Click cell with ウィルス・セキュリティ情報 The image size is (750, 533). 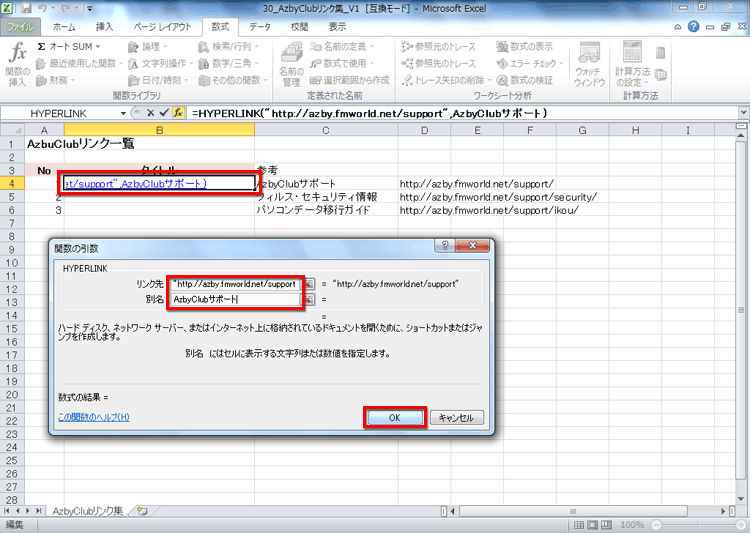click(x=326, y=197)
